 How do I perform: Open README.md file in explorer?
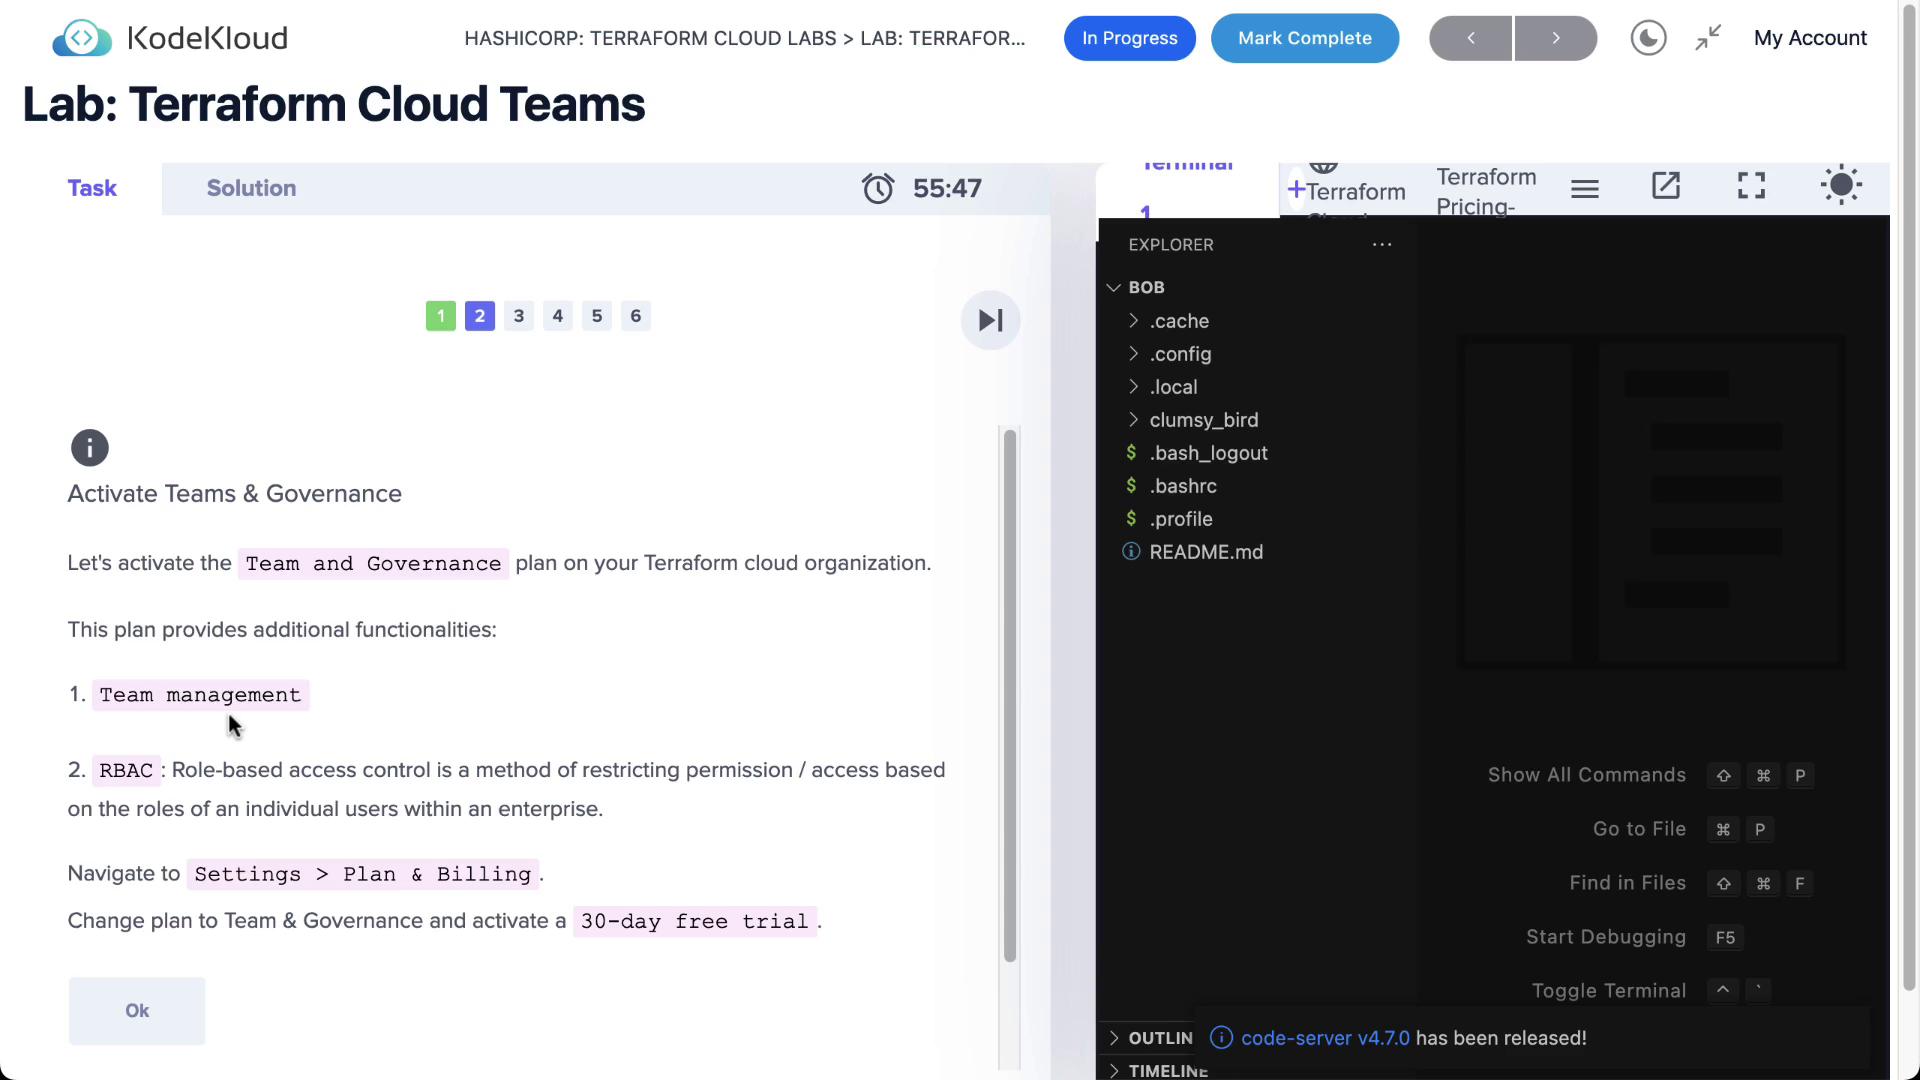(1205, 552)
